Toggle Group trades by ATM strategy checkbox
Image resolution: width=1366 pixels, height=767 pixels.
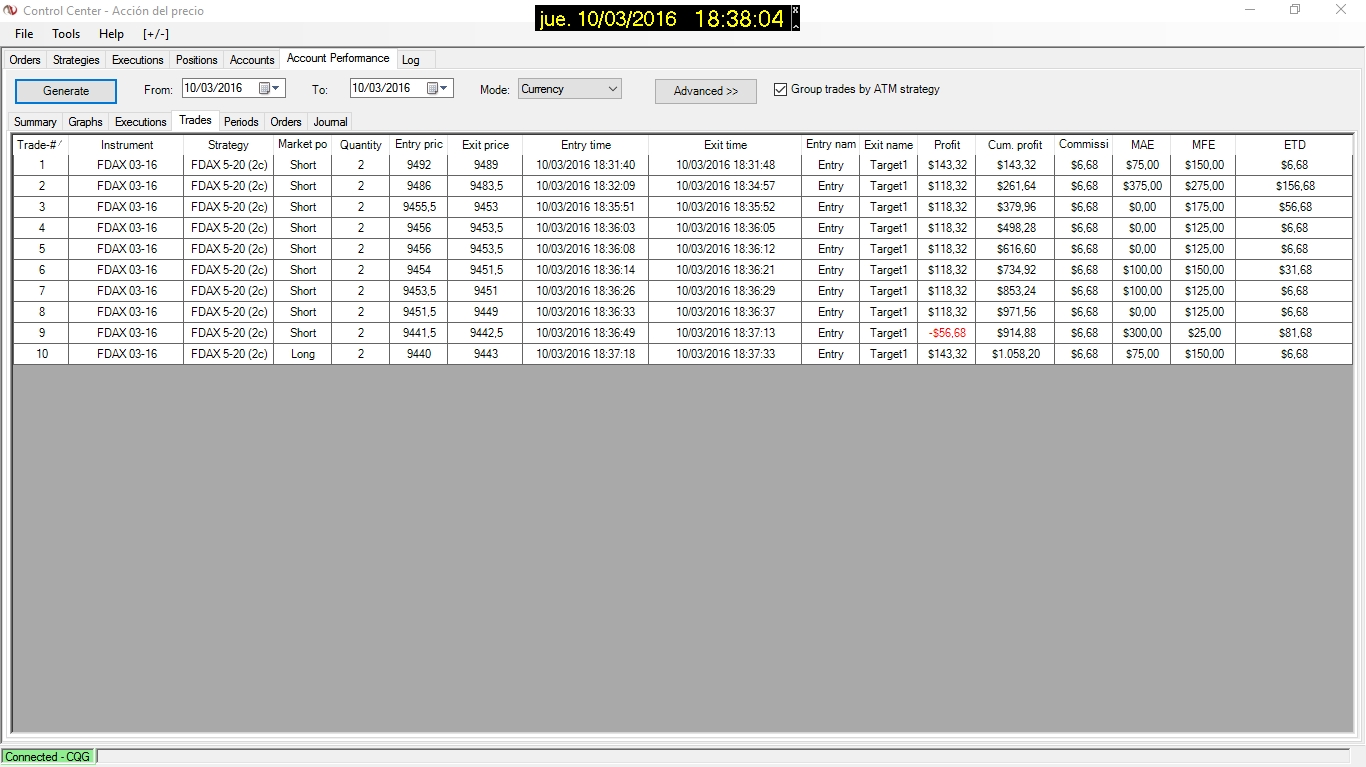click(x=781, y=90)
